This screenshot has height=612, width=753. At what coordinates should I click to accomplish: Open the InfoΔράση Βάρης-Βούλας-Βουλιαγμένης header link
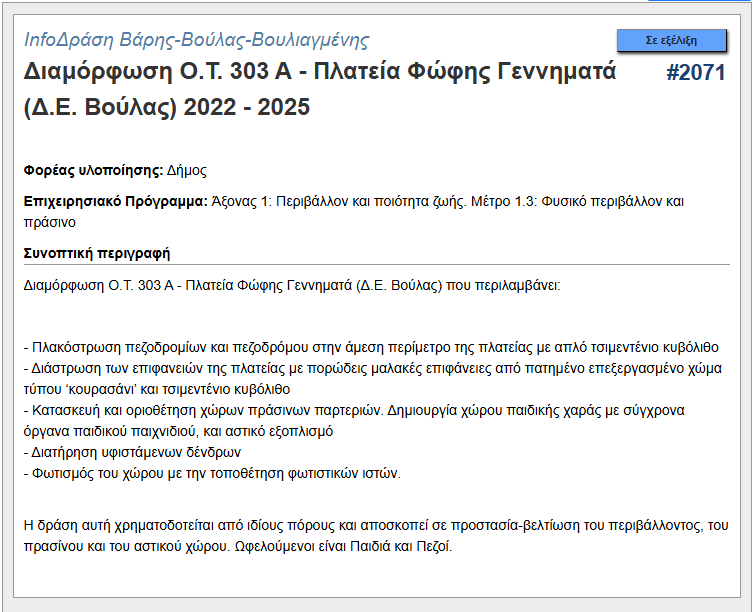(x=197, y=40)
